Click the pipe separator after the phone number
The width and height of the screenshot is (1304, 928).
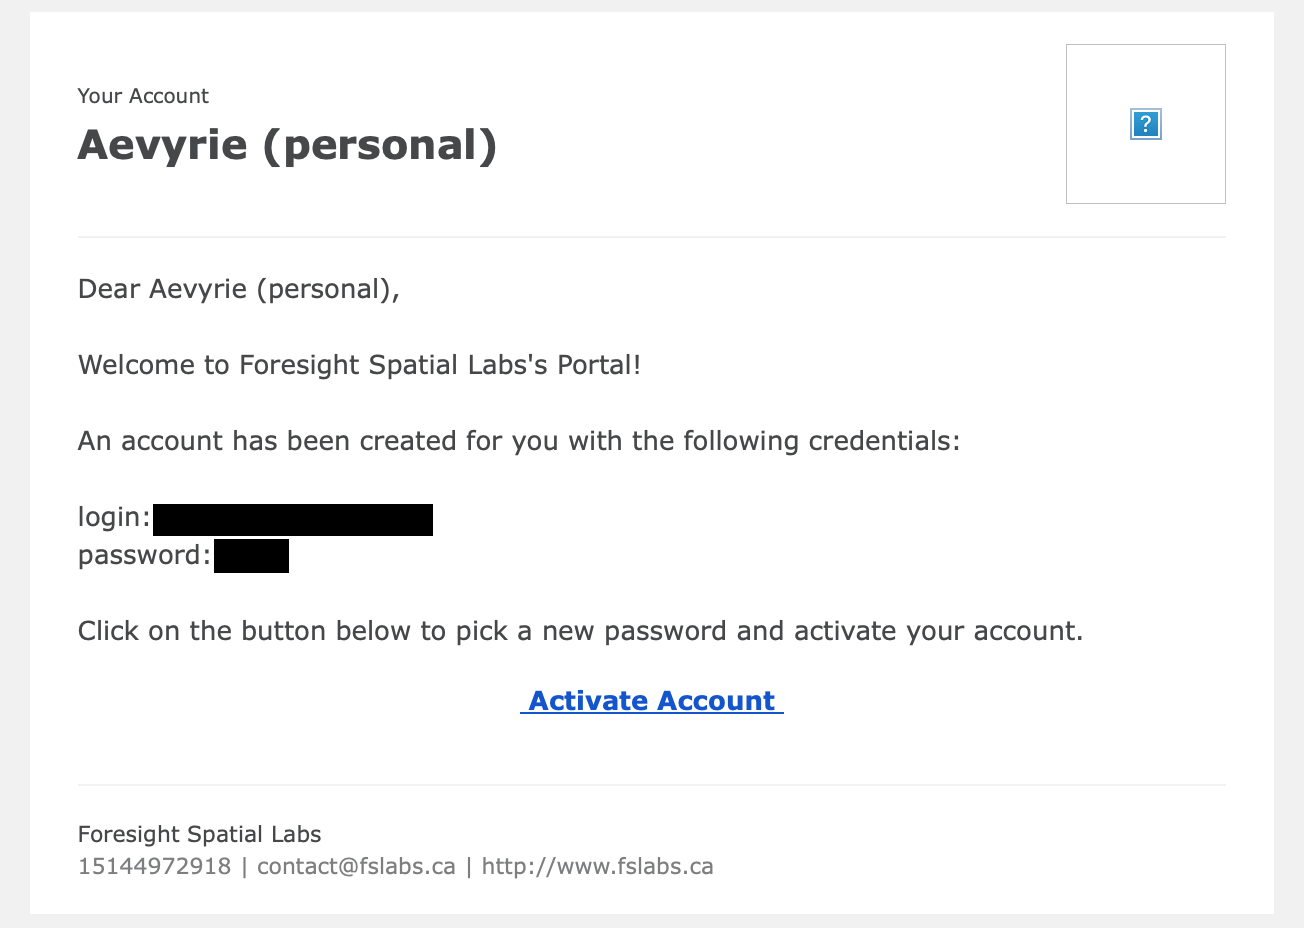(244, 866)
